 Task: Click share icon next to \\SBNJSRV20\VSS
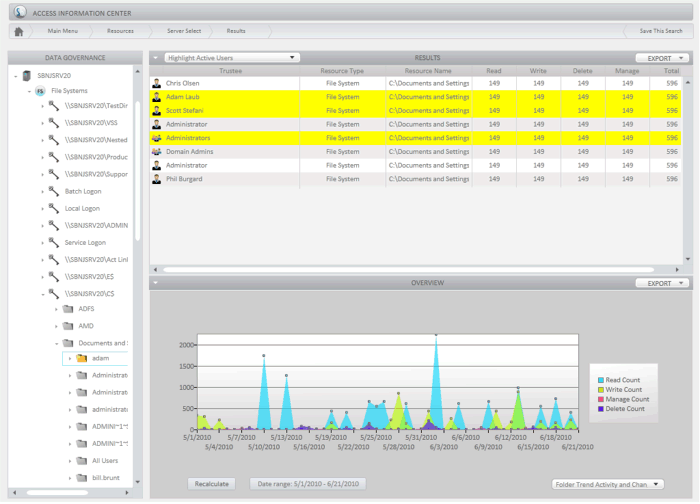pyautogui.click(x=54, y=123)
